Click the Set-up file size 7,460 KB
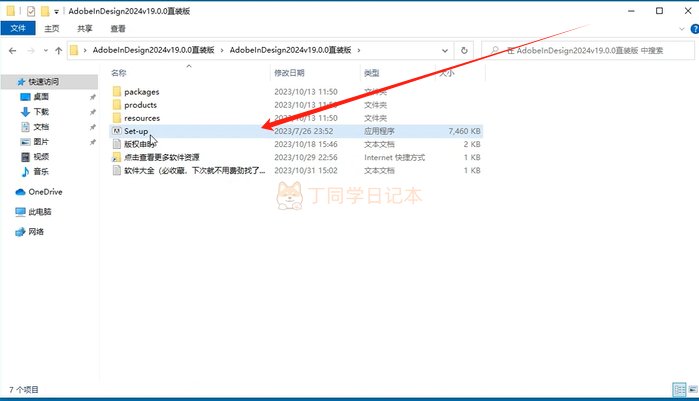The image size is (699, 401). pyautogui.click(x=464, y=131)
